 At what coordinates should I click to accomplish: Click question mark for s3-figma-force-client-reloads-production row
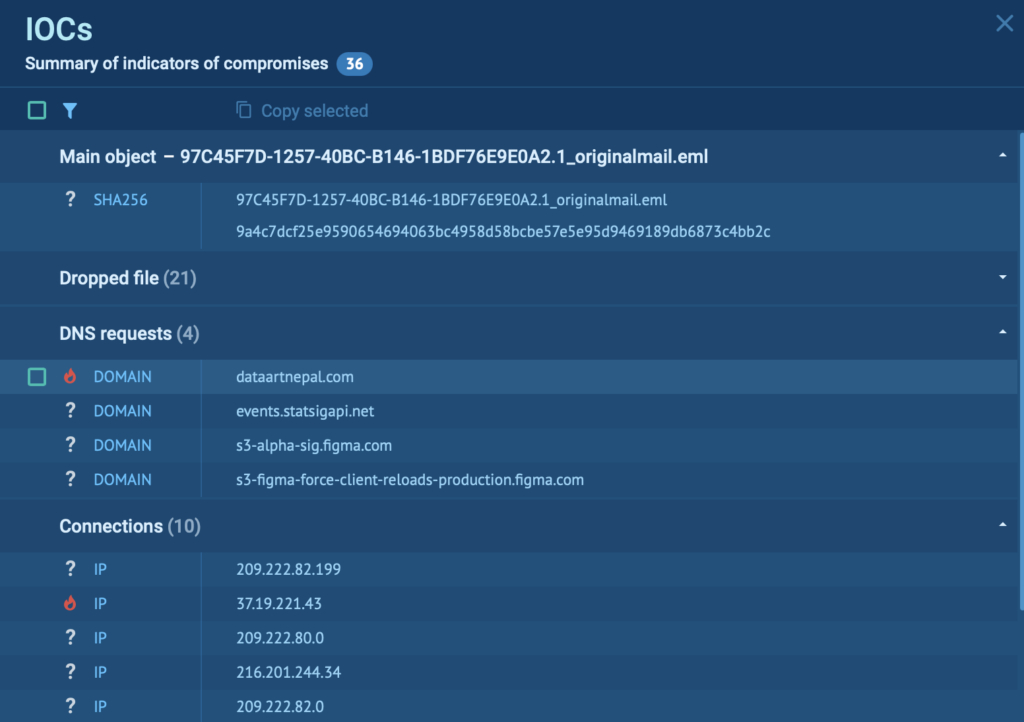click(x=70, y=479)
